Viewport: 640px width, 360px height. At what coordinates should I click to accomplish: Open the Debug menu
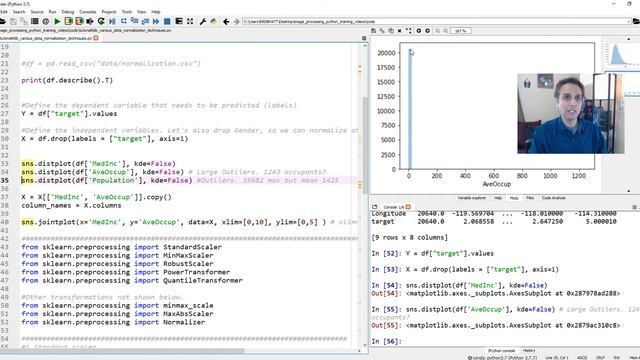[x=68, y=12]
